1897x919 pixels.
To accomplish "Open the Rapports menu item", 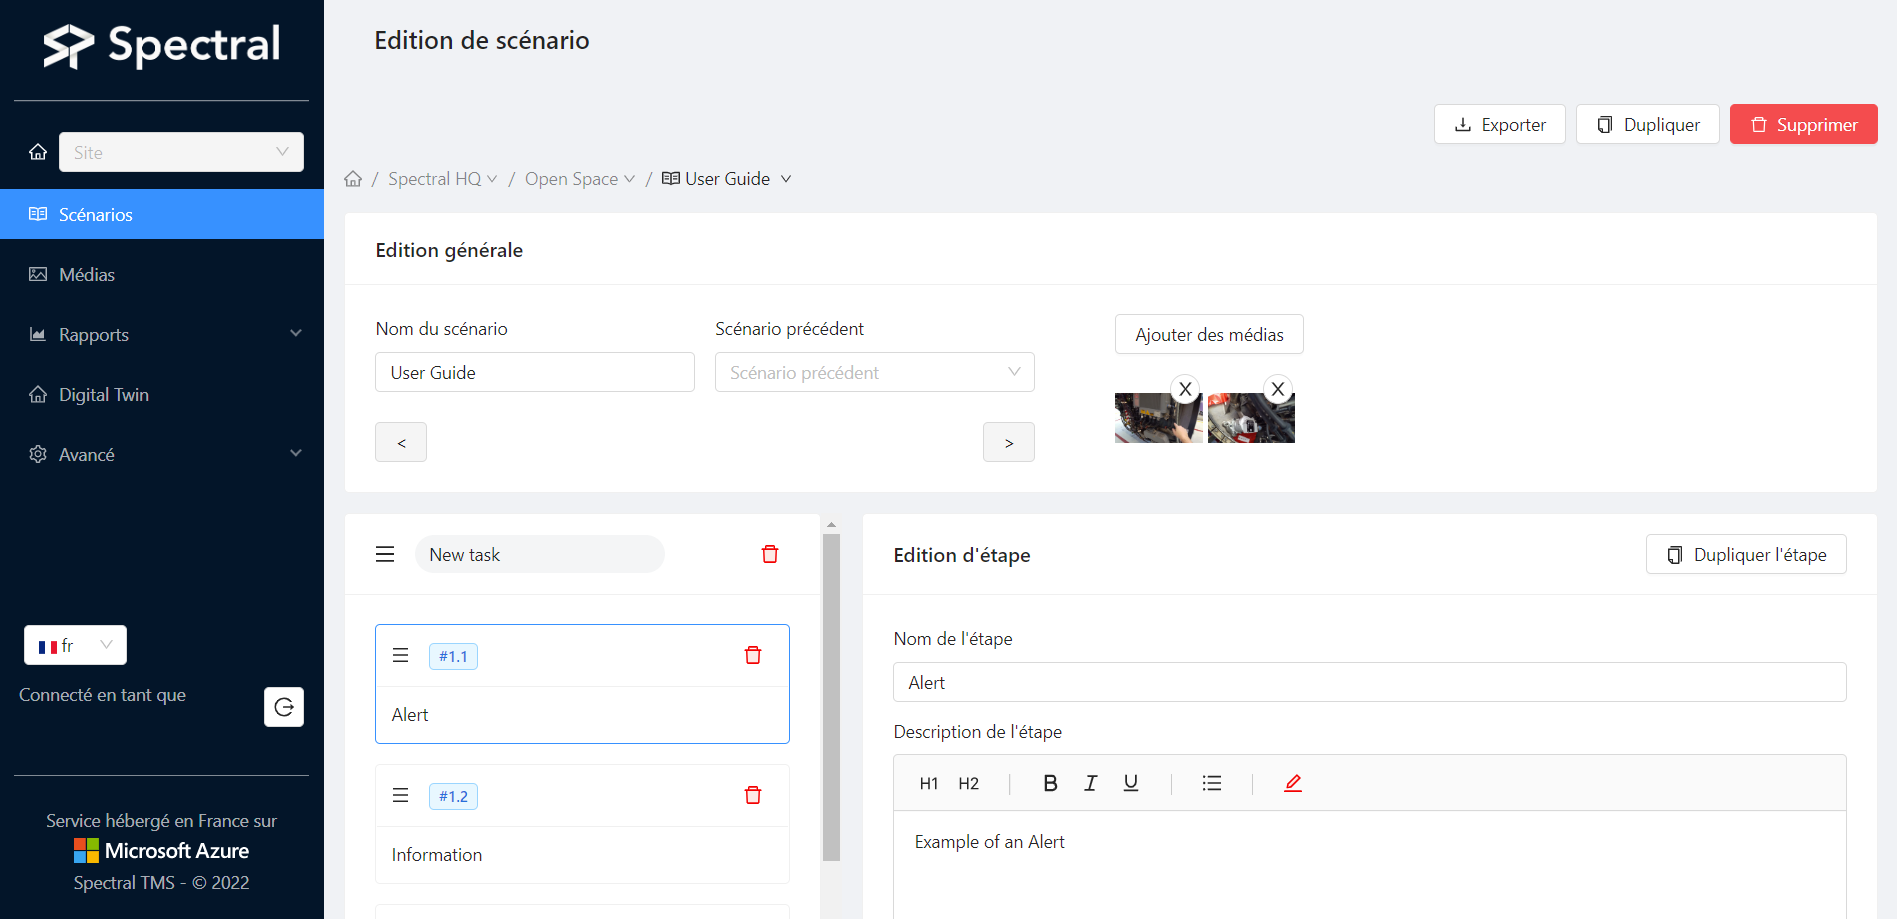I will [162, 334].
